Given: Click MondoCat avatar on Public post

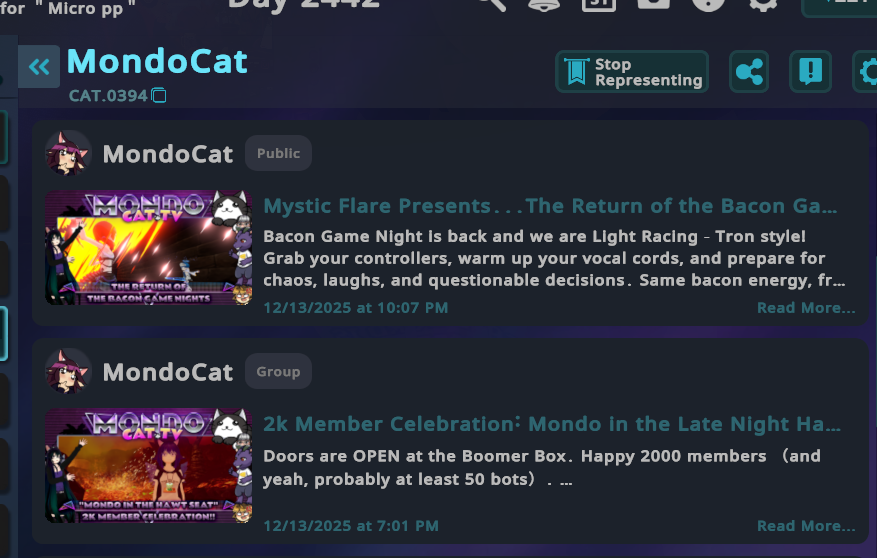Looking at the screenshot, I should (x=68, y=153).
